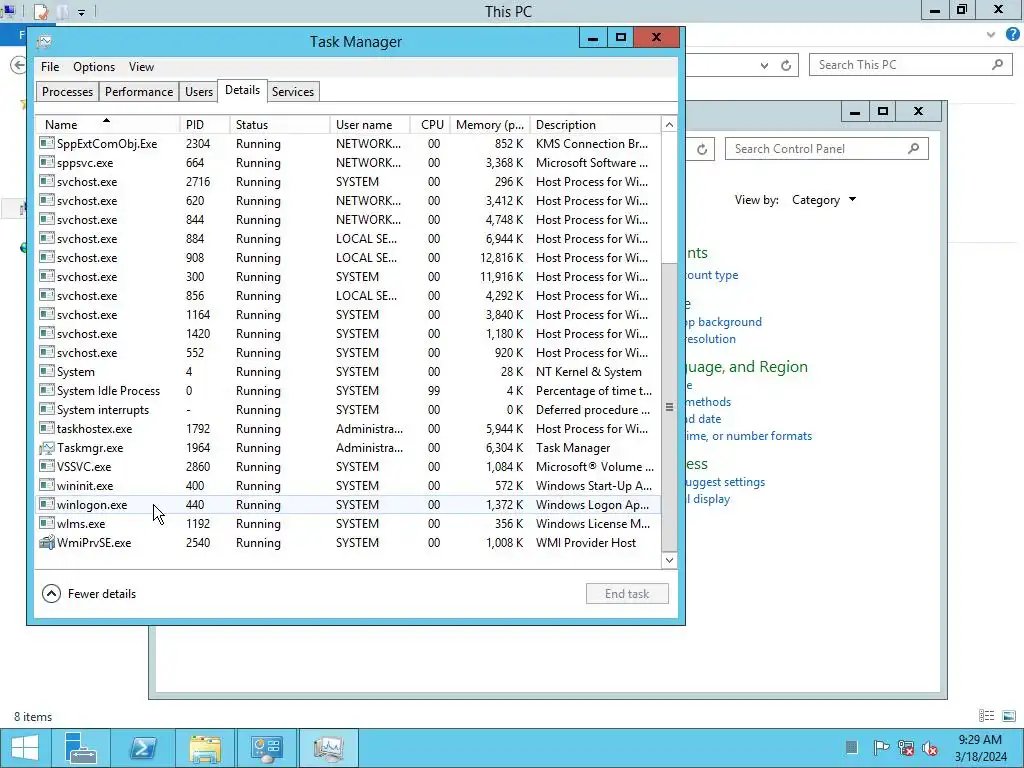Image resolution: width=1024 pixels, height=768 pixels.
Task: Click the network tray icon
Action: click(905, 747)
